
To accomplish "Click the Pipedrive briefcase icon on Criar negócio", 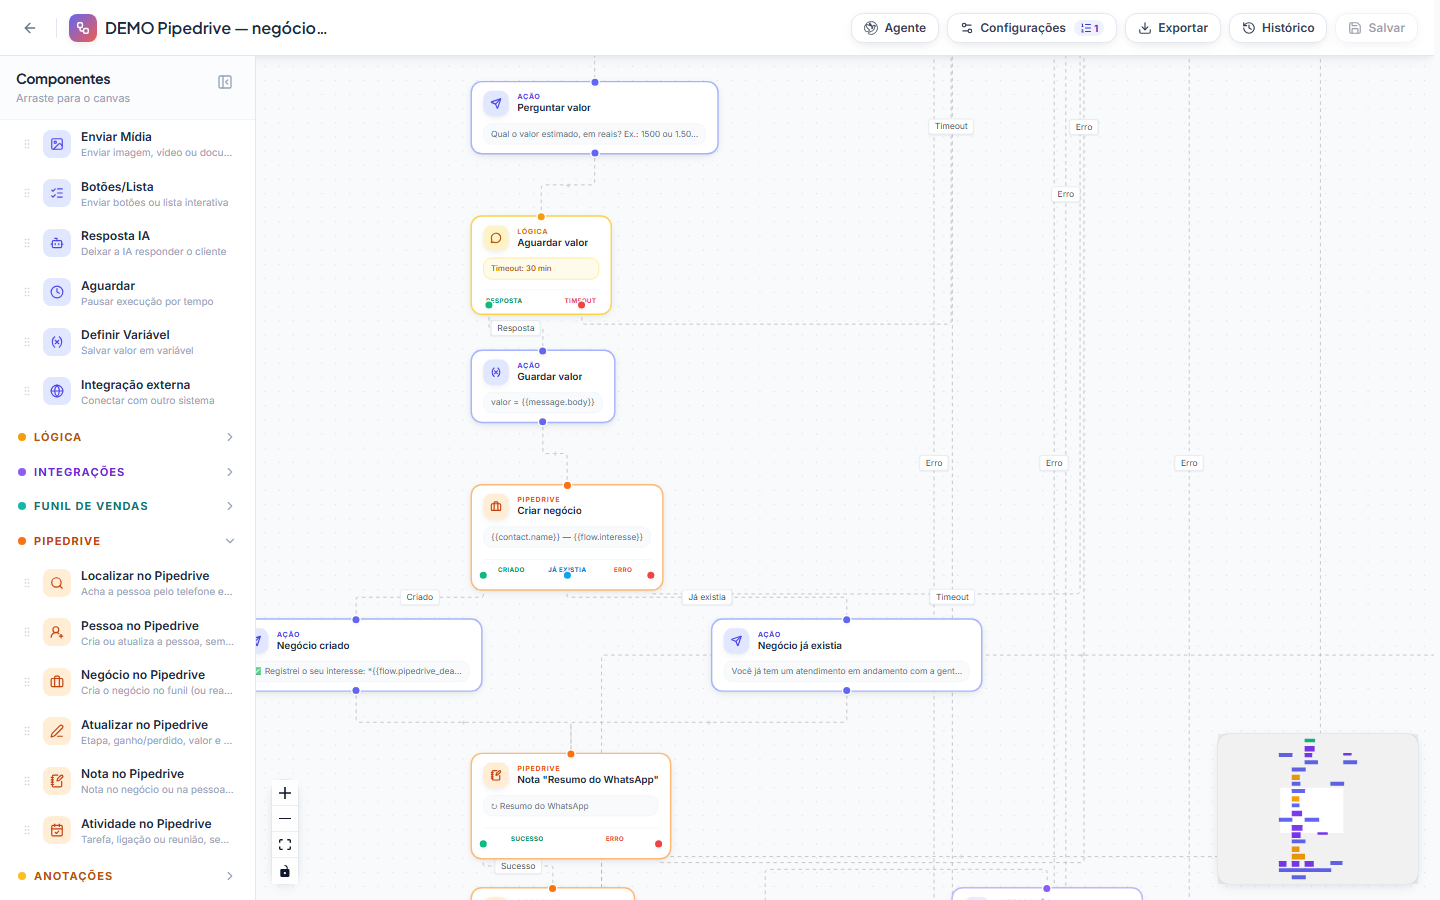I will (x=496, y=507).
